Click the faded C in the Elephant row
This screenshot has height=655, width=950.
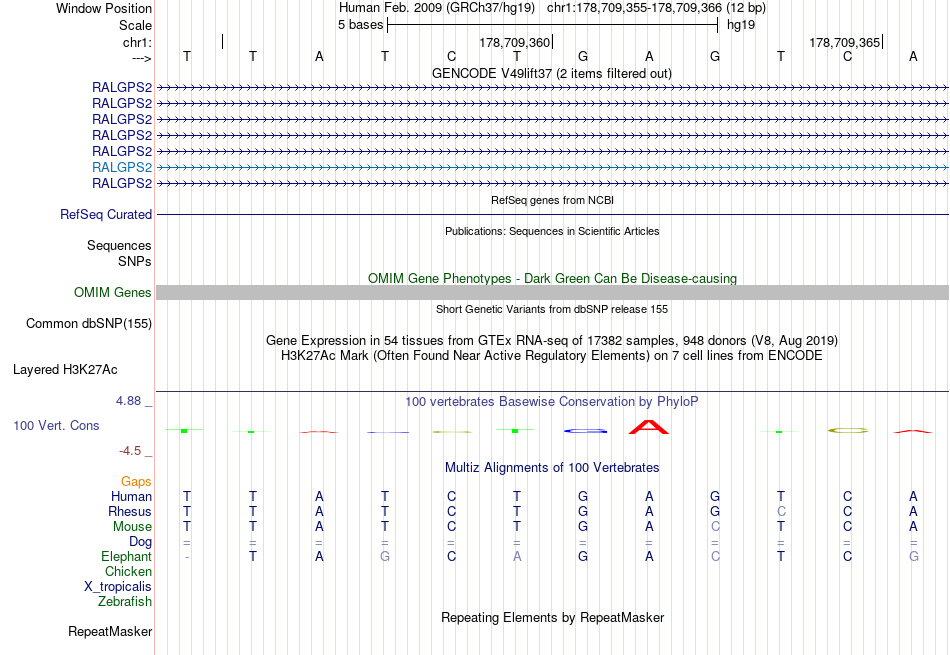pyautogui.click(x=716, y=556)
